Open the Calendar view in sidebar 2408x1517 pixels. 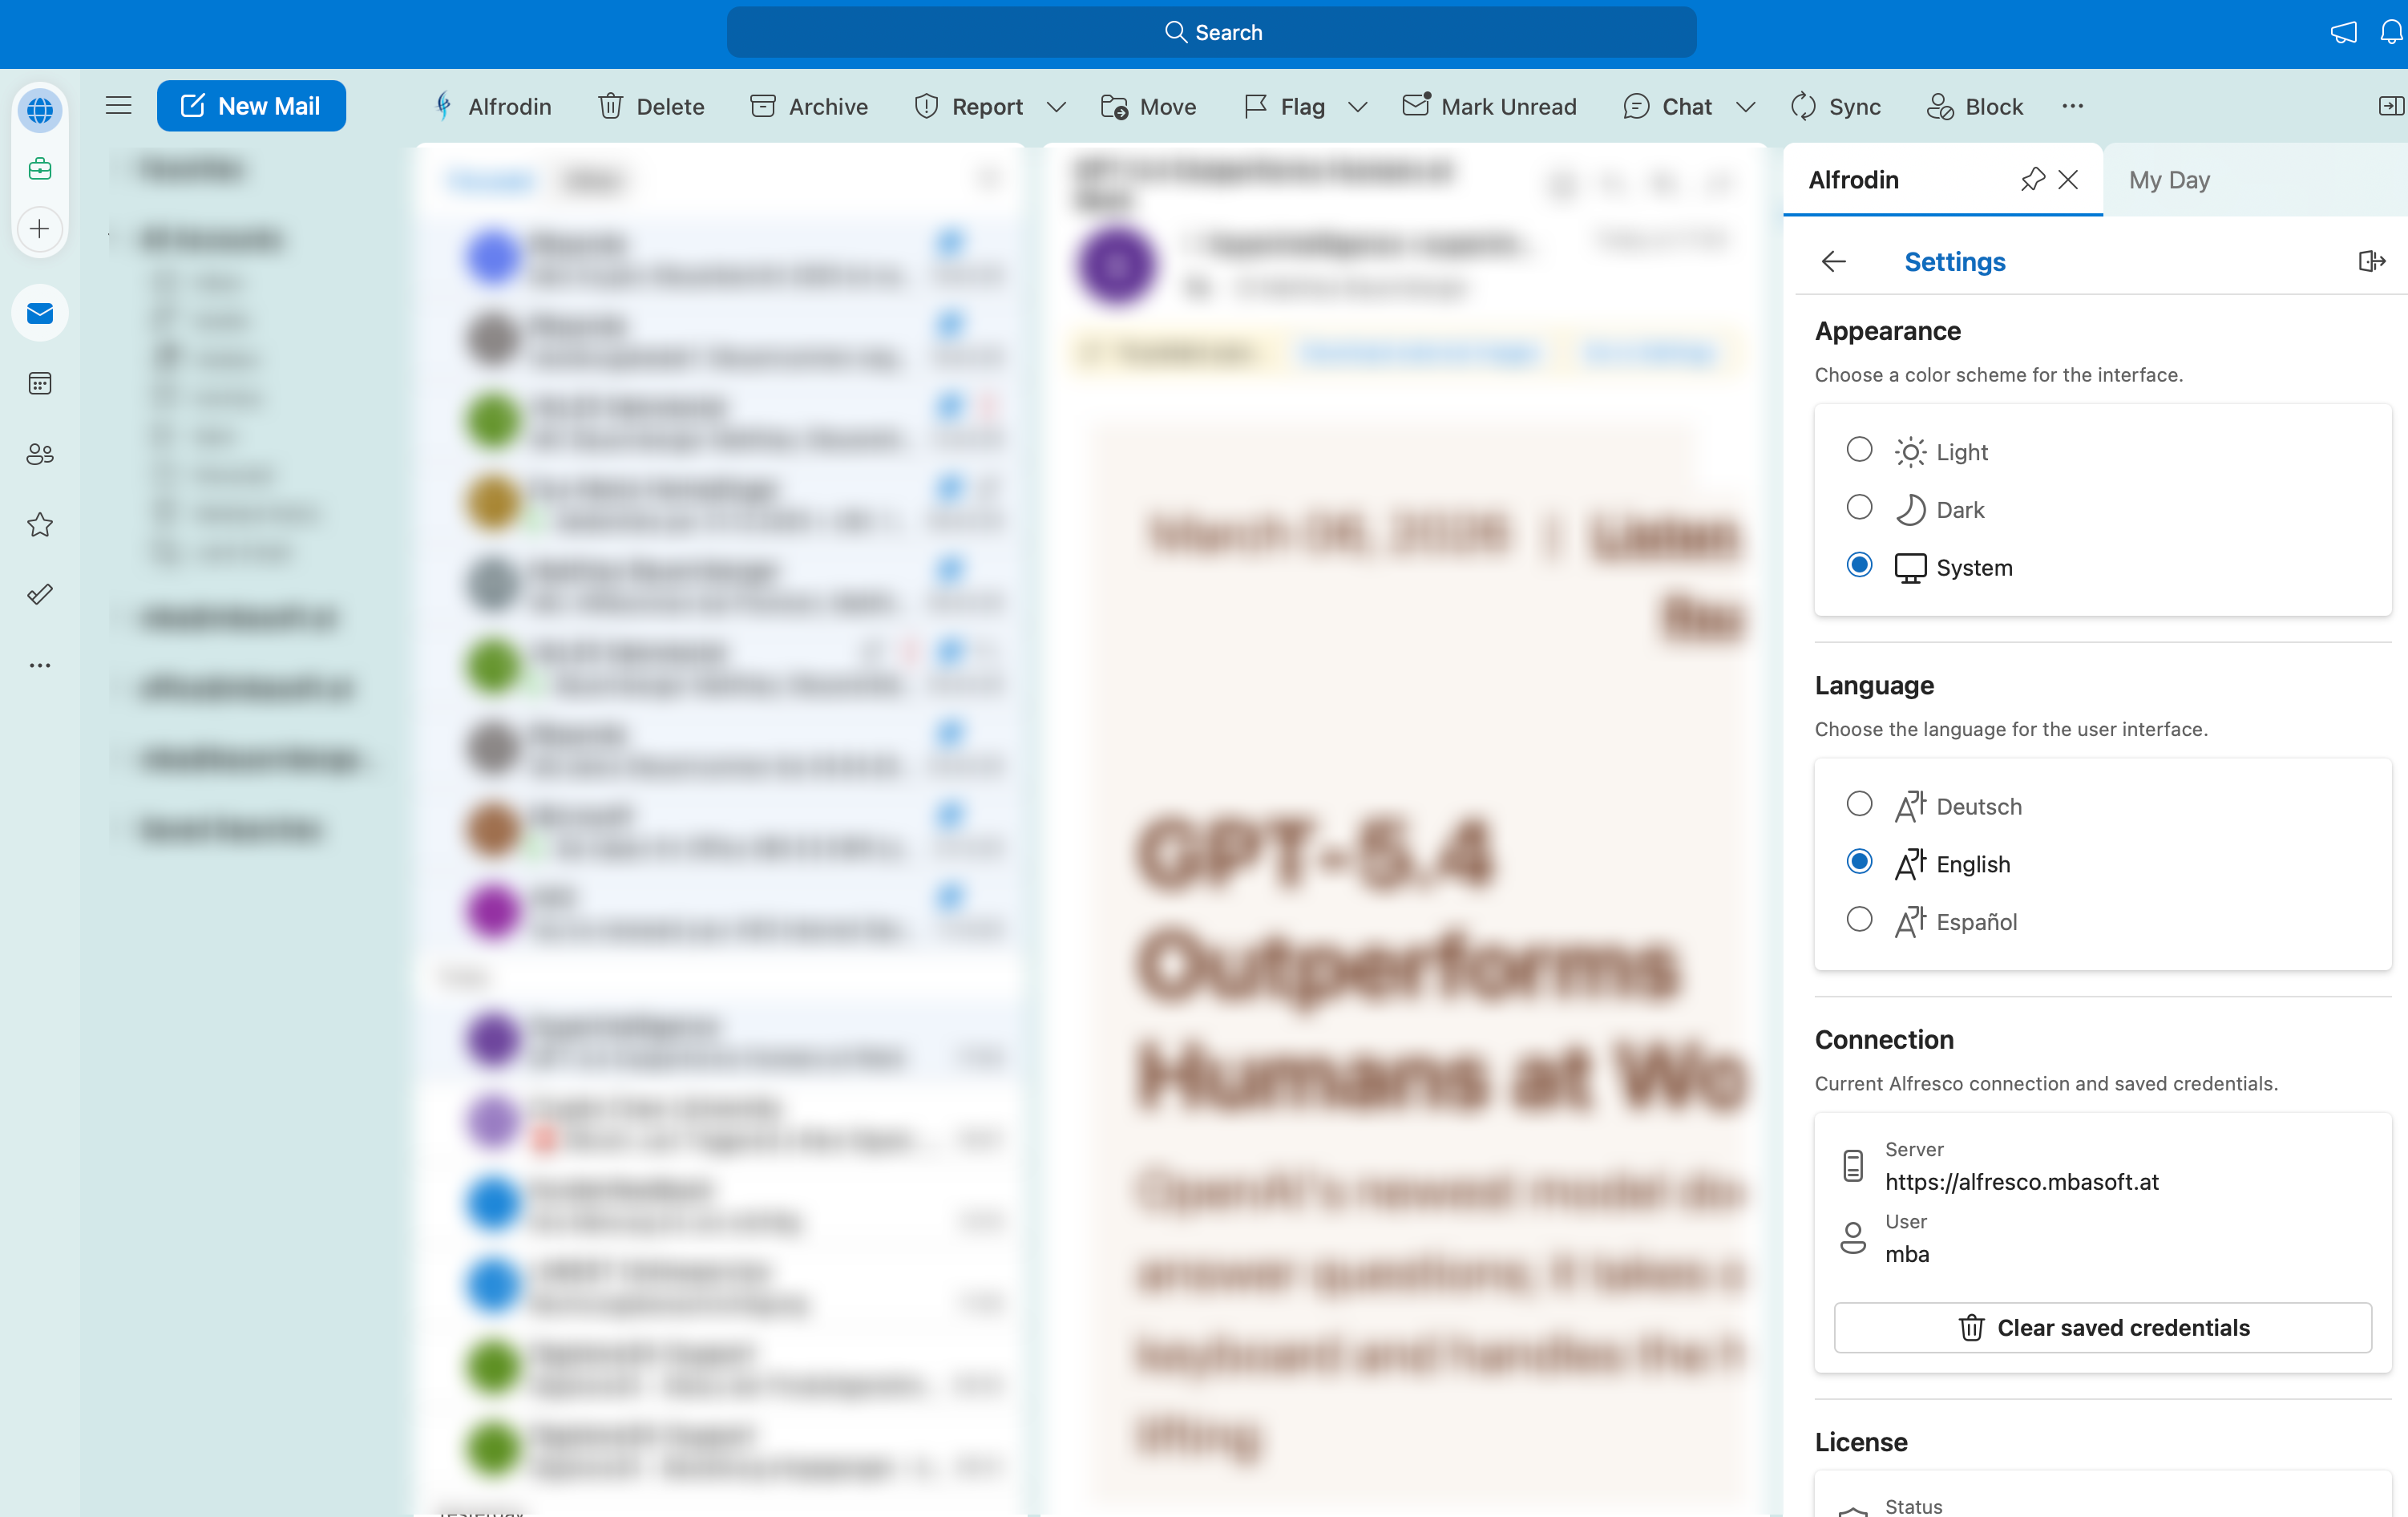pyautogui.click(x=40, y=383)
